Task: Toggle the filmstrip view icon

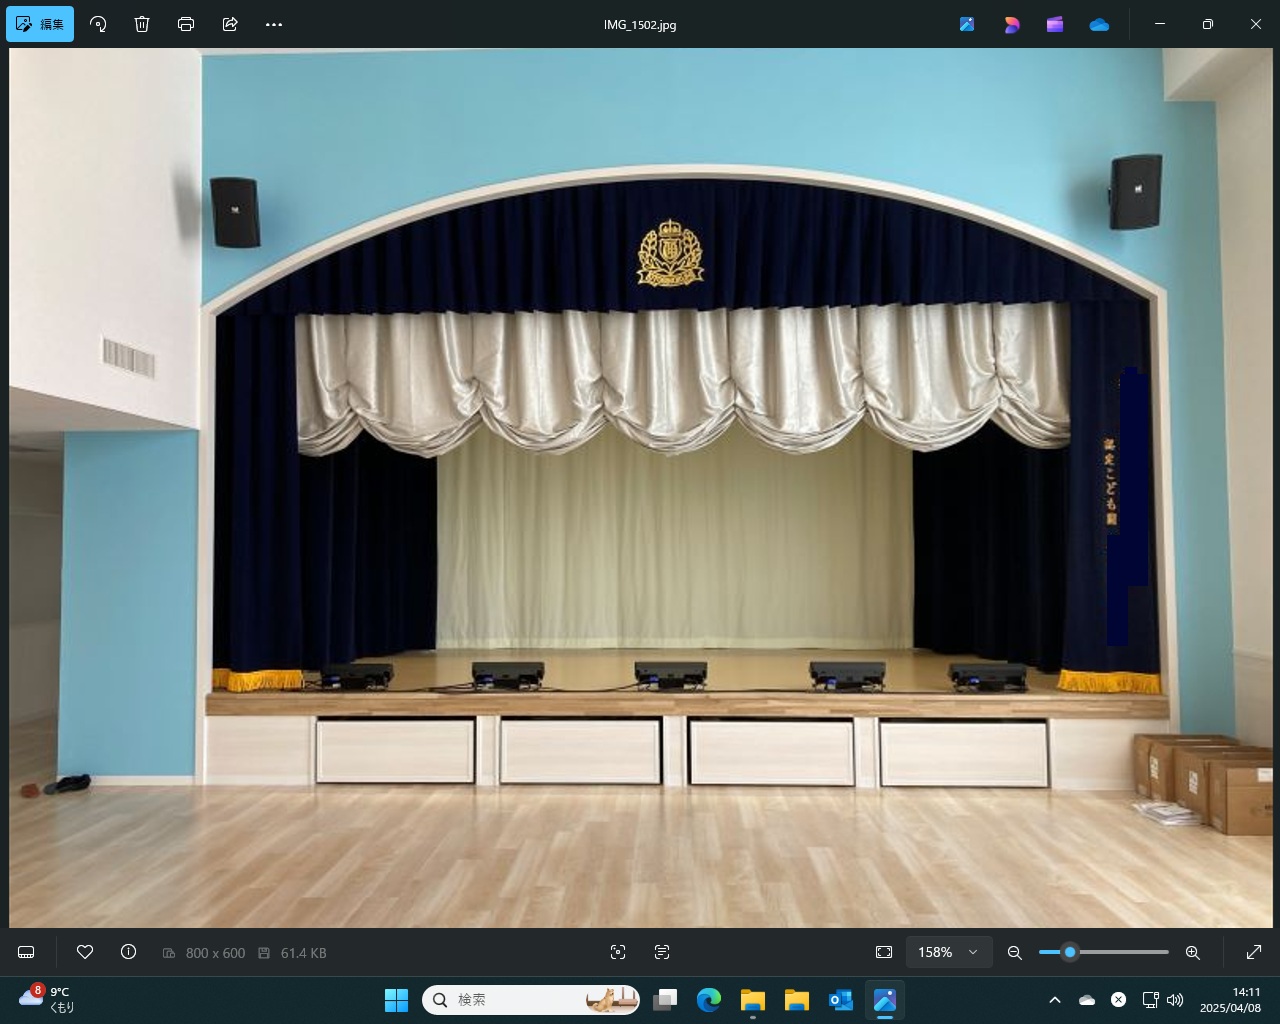Action: click(x=26, y=953)
